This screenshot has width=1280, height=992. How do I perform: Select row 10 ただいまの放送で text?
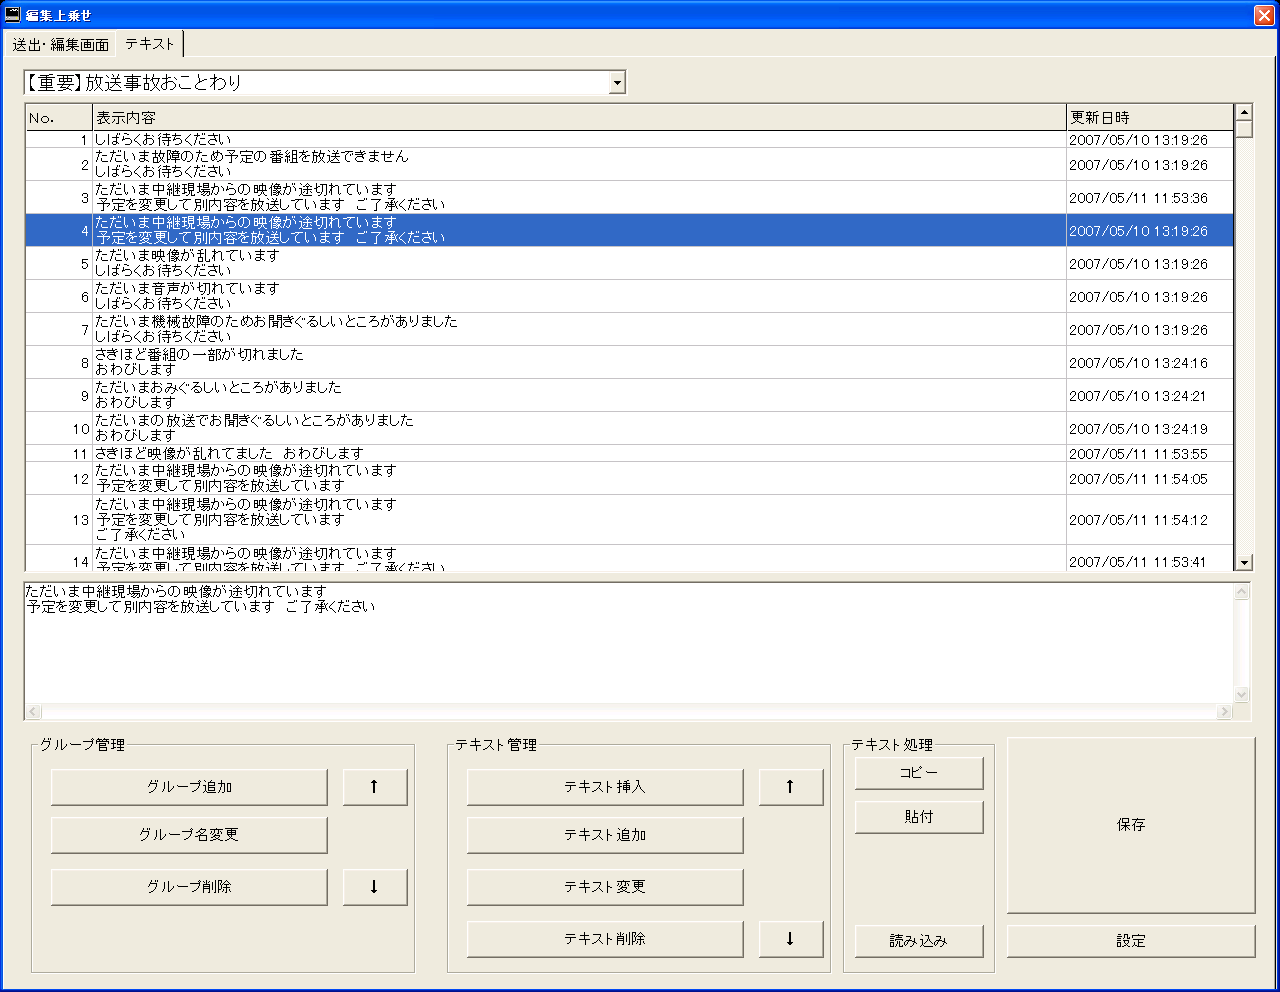click(x=629, y=428)
